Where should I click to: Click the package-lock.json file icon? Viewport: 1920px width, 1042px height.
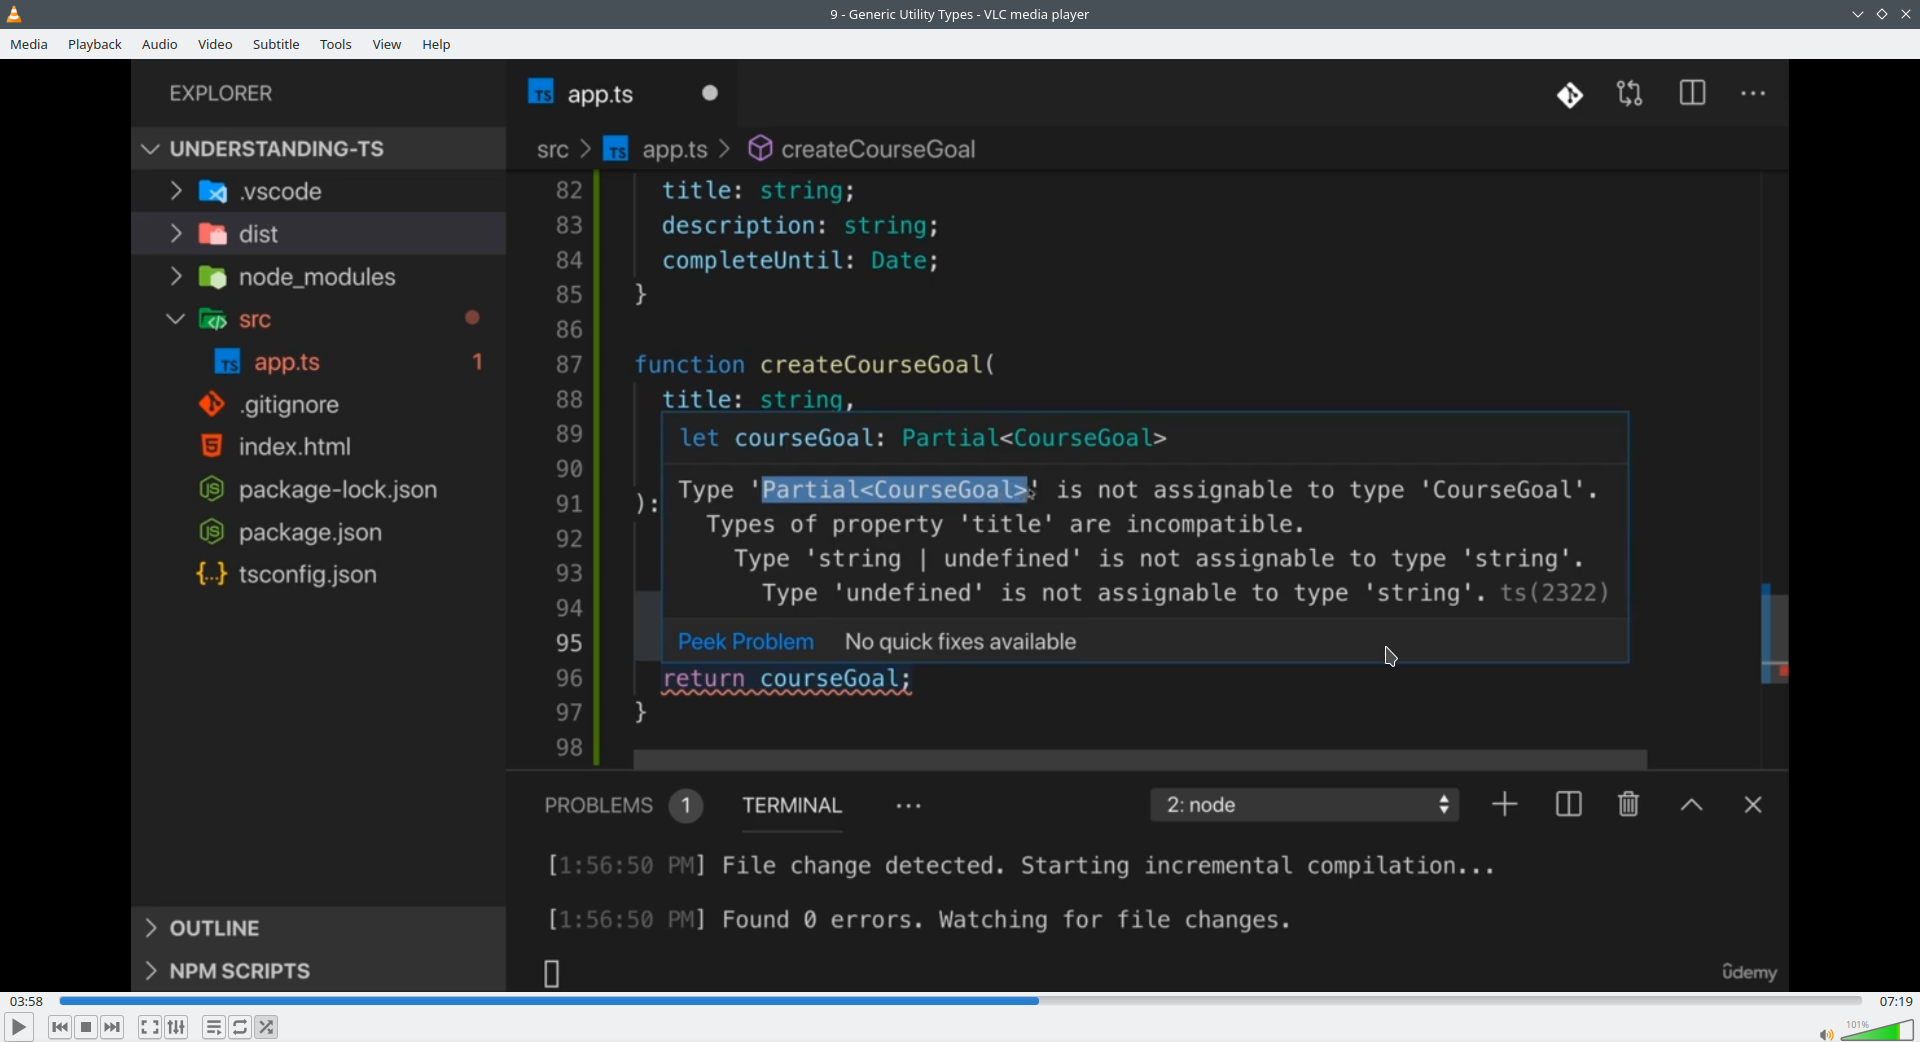(x=212, y=489)
